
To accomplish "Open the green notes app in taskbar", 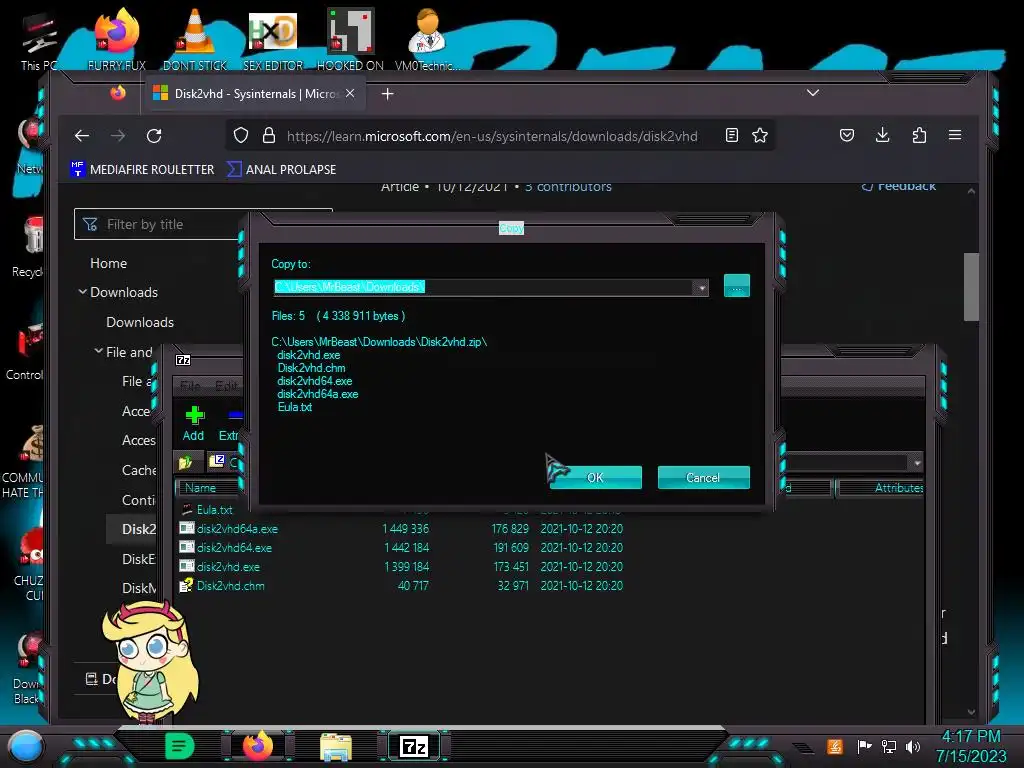I will [179, 746].
